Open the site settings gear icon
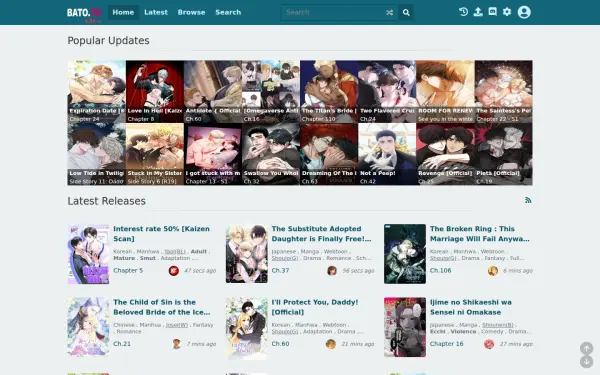Image resolution: width=600 pixels, height=375 pixels. coord(507,12)
